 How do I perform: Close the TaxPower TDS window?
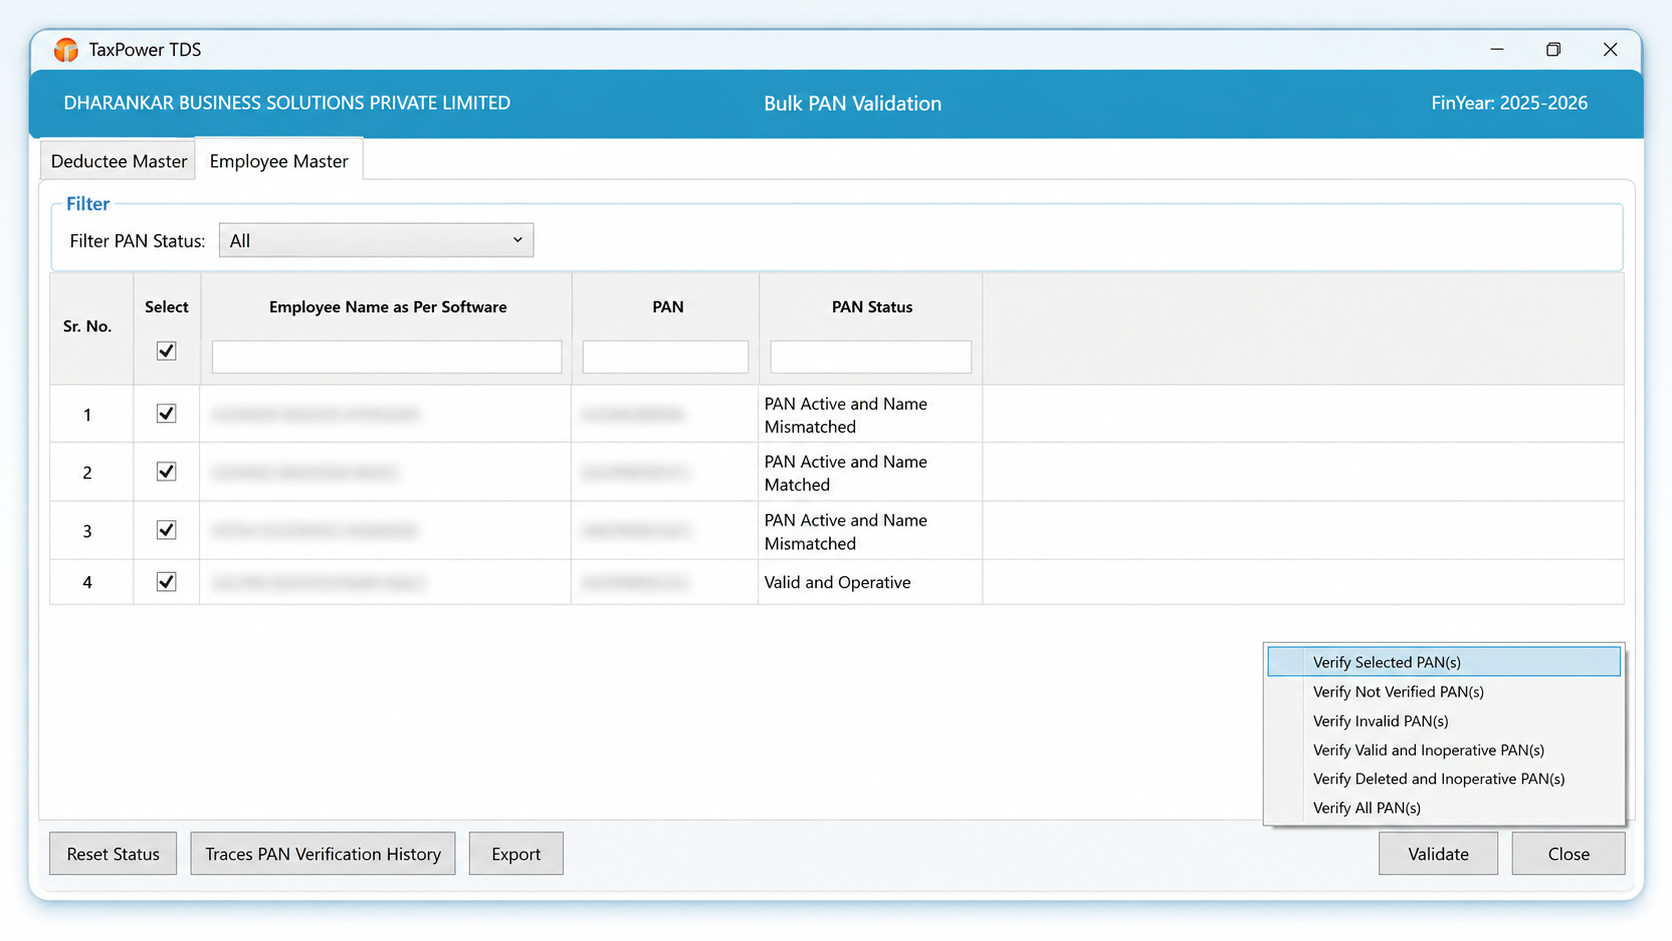tap(1610, 49)
